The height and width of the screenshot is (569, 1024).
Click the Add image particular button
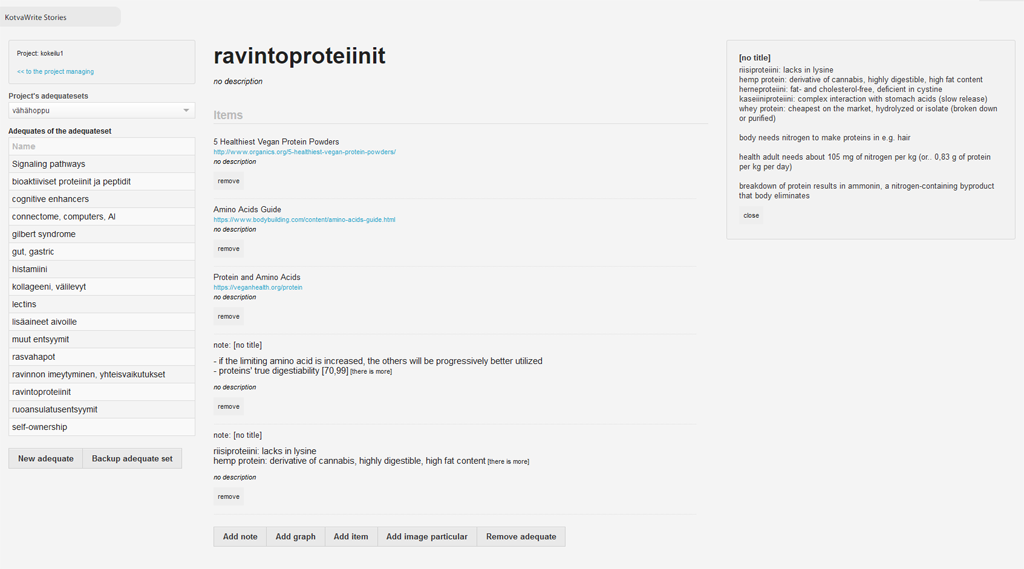(426, 537)
